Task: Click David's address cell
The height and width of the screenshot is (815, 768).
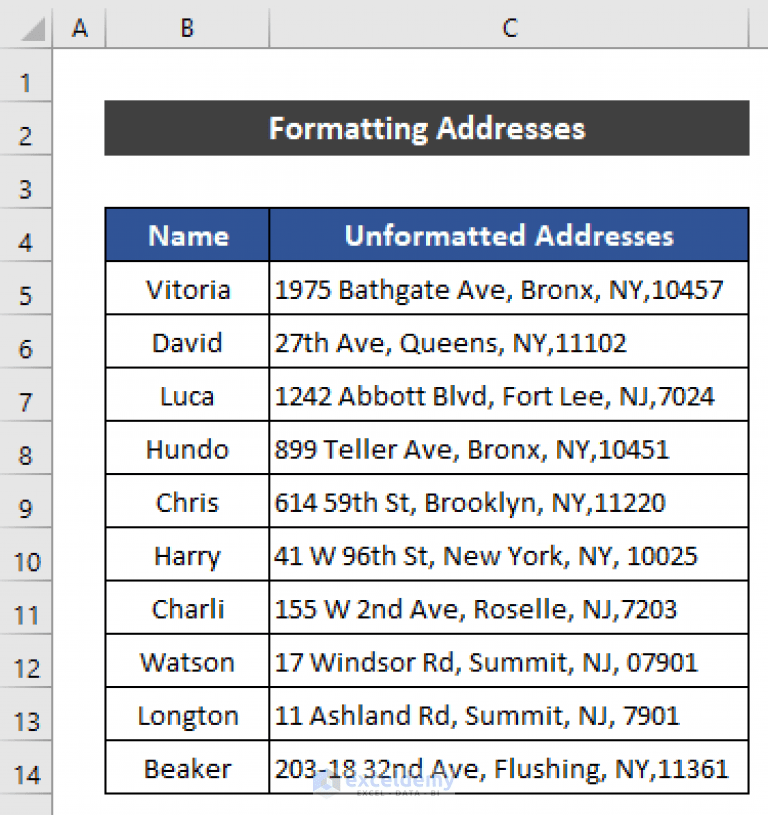Action: pos(450,342)
